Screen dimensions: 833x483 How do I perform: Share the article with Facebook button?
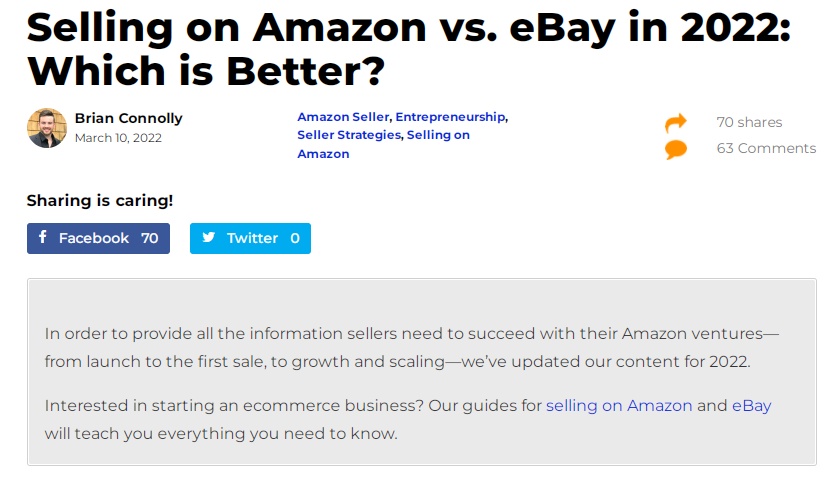[x=98, y=238]
